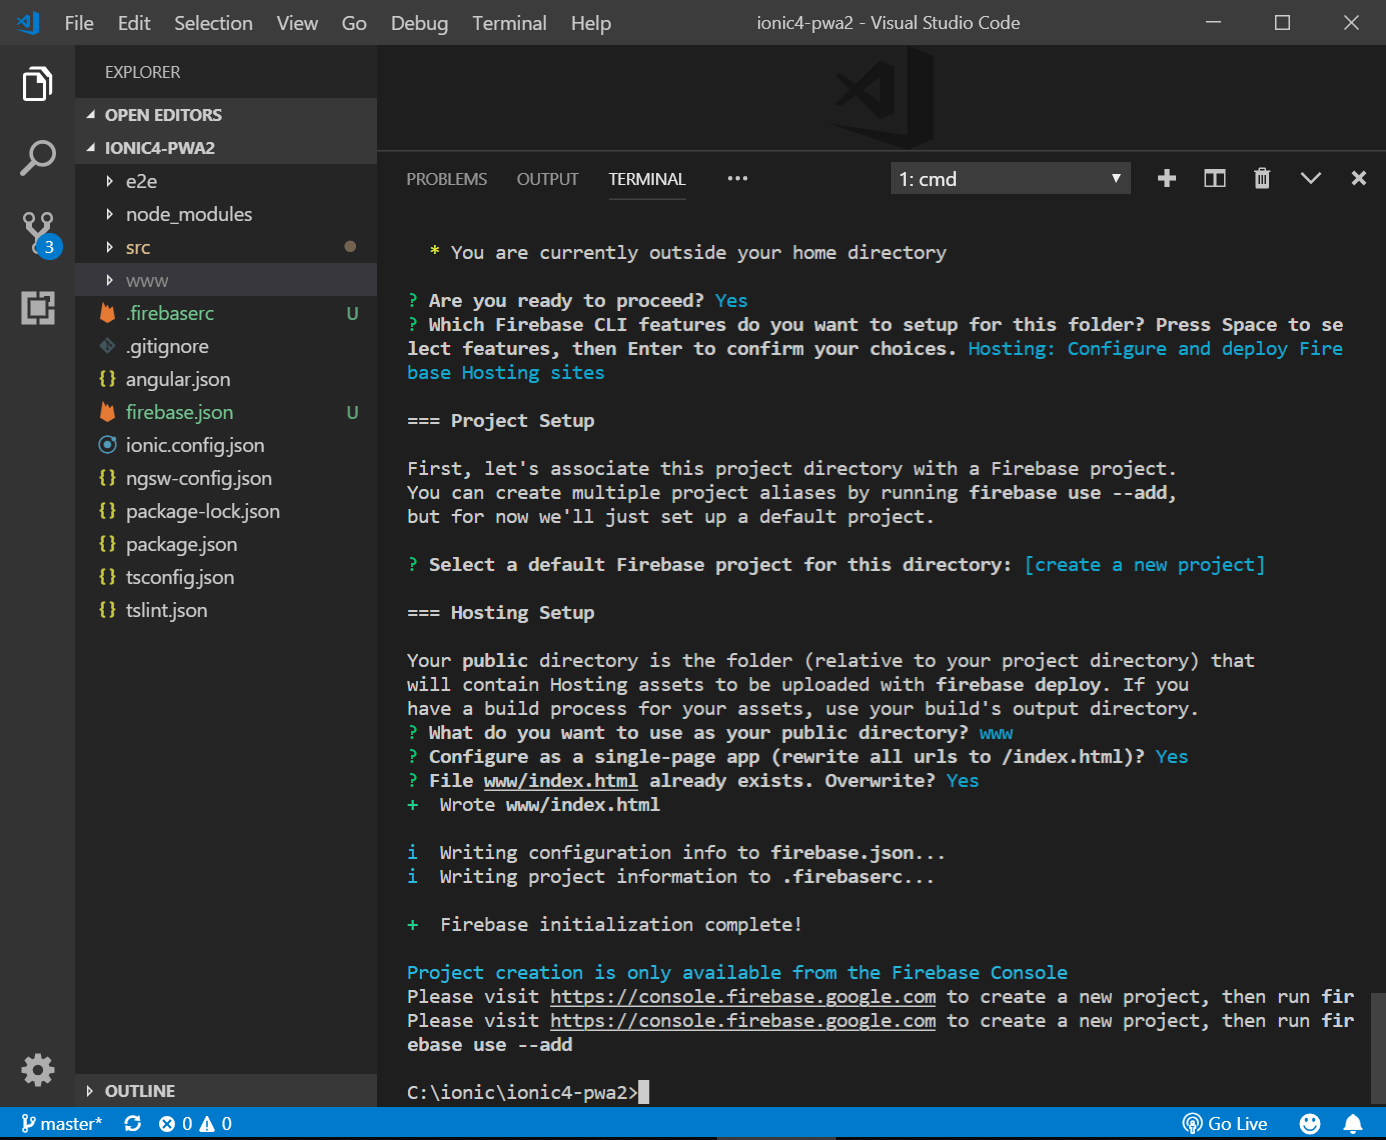Screen dimensions: 1386x1140
Task: Follow first console.firebase.google.com link
Action: coord(743,997)
